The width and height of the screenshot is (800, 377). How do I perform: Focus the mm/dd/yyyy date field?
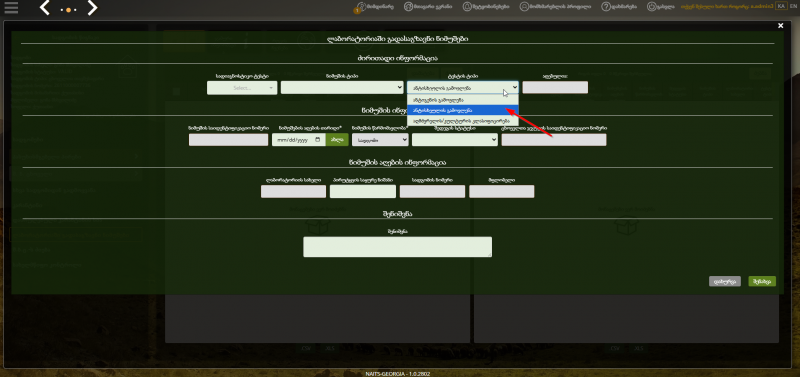[x=298, y=140]
